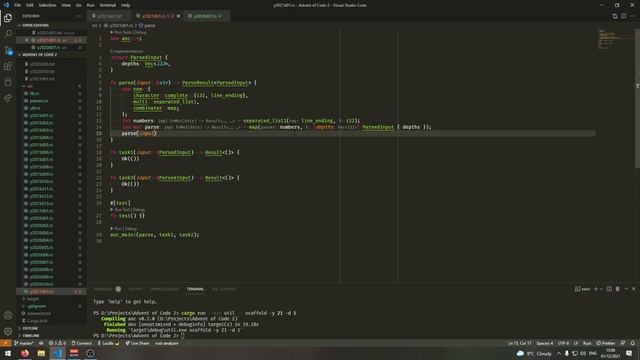
Task: Open the Terminal menu
Action: pos(108,5)
